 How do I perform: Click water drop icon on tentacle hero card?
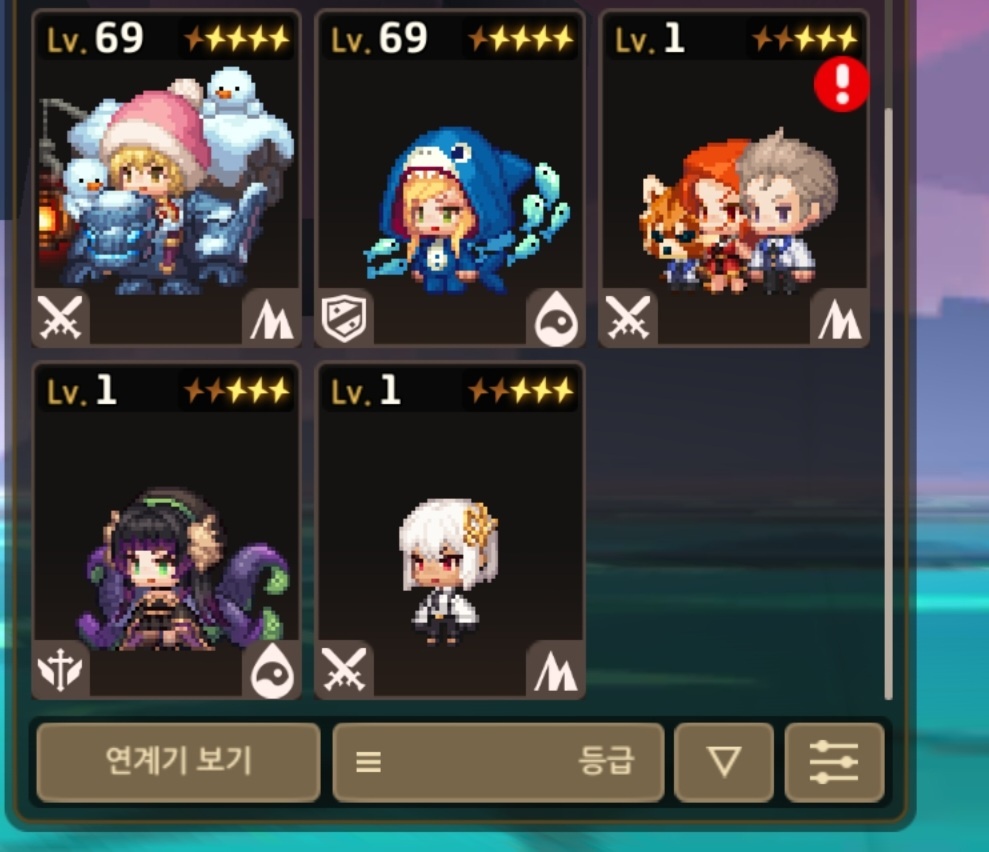click(272, 670)
